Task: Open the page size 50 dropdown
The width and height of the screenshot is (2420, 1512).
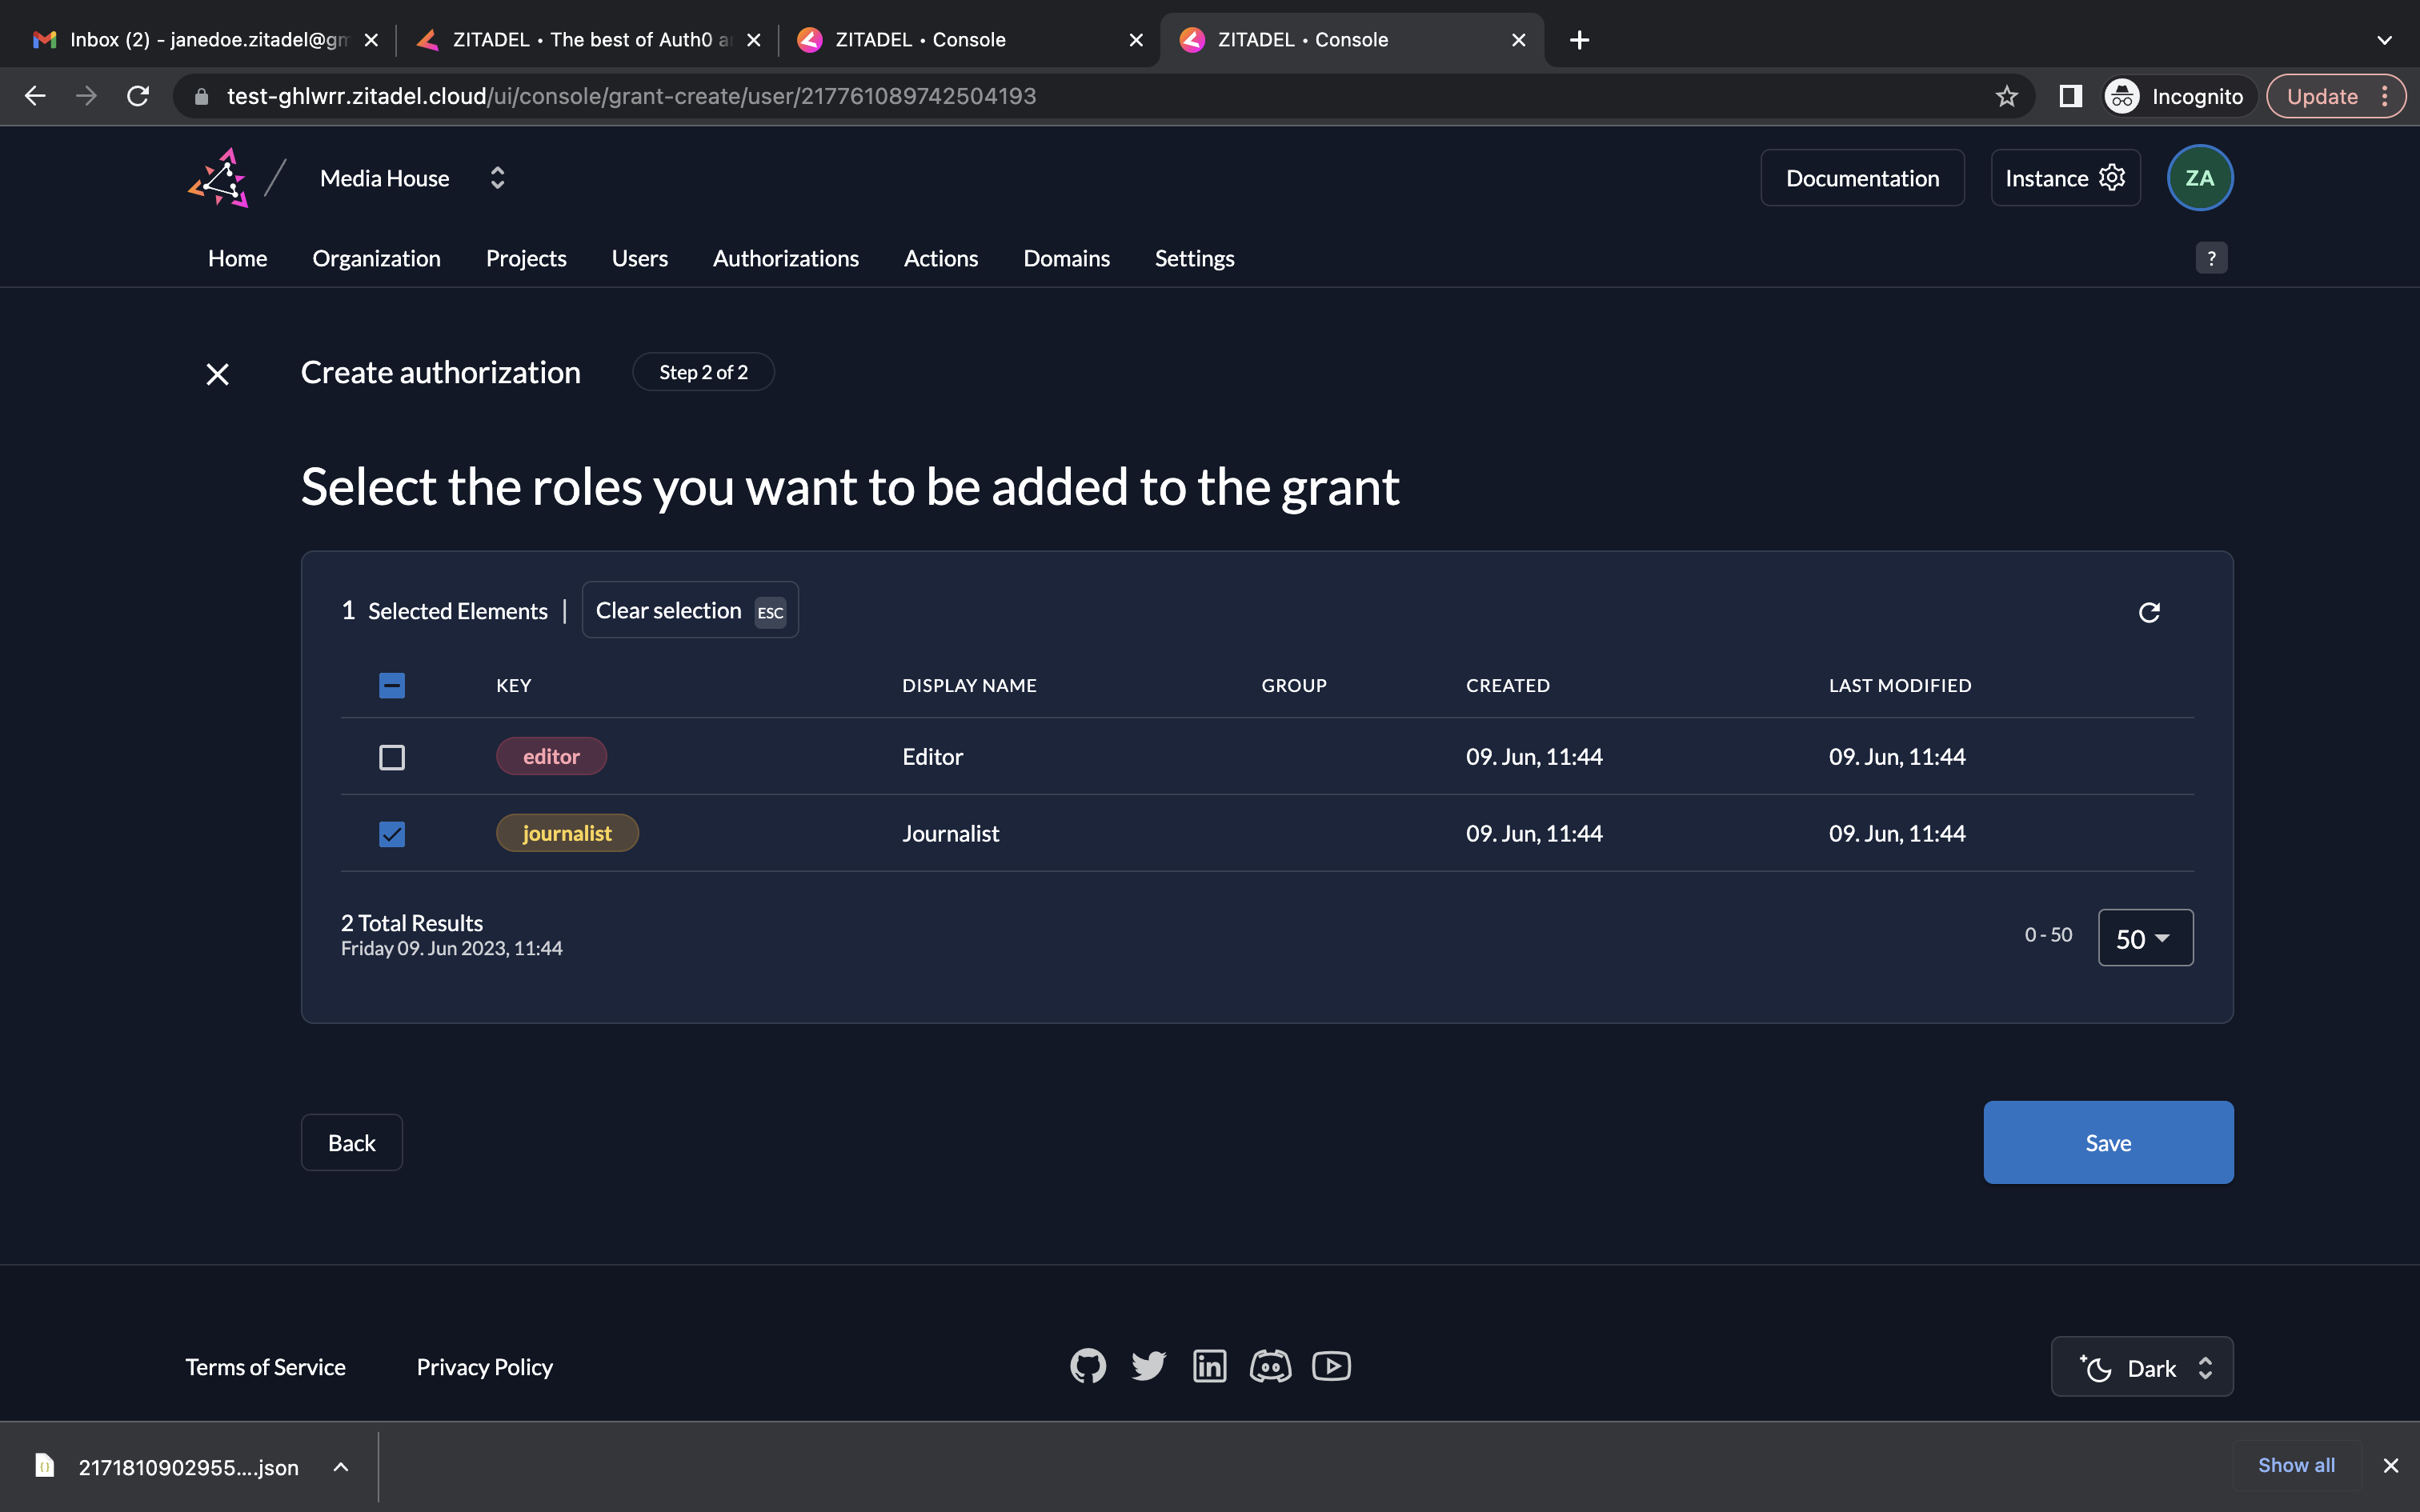Action: (x=2145, y=938)
